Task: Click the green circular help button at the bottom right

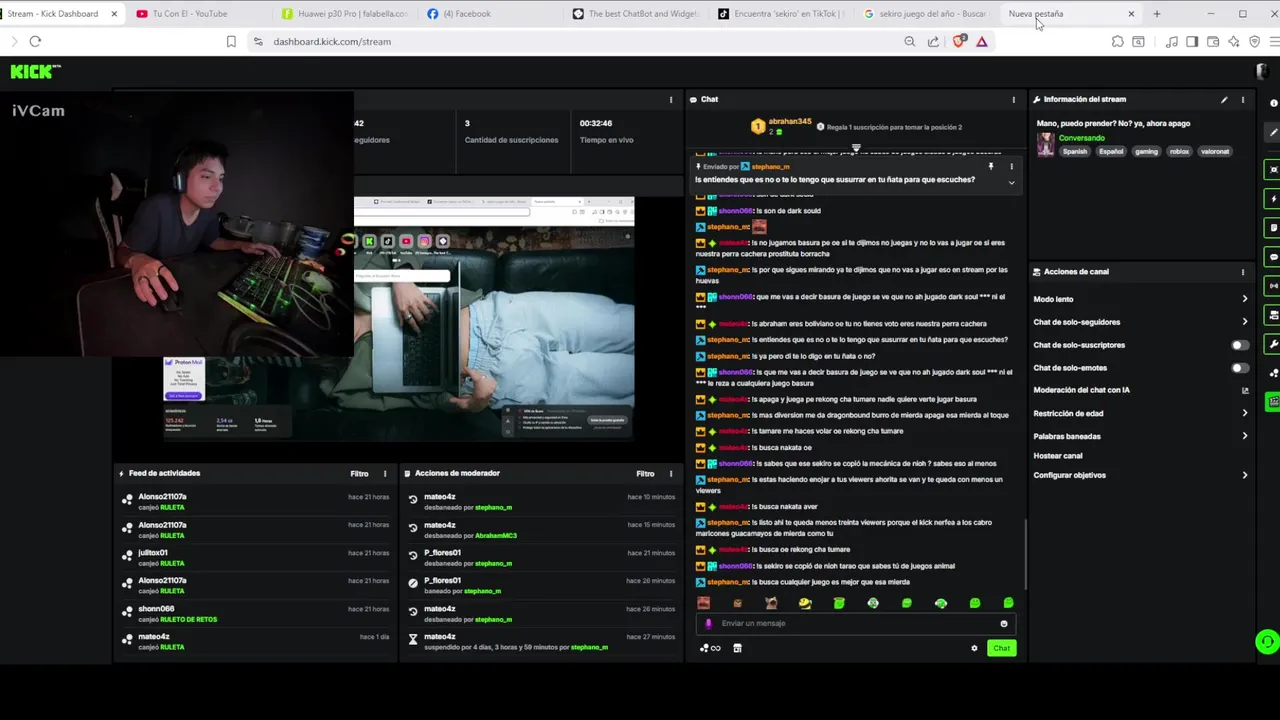Action: [x=1267, y=642]
